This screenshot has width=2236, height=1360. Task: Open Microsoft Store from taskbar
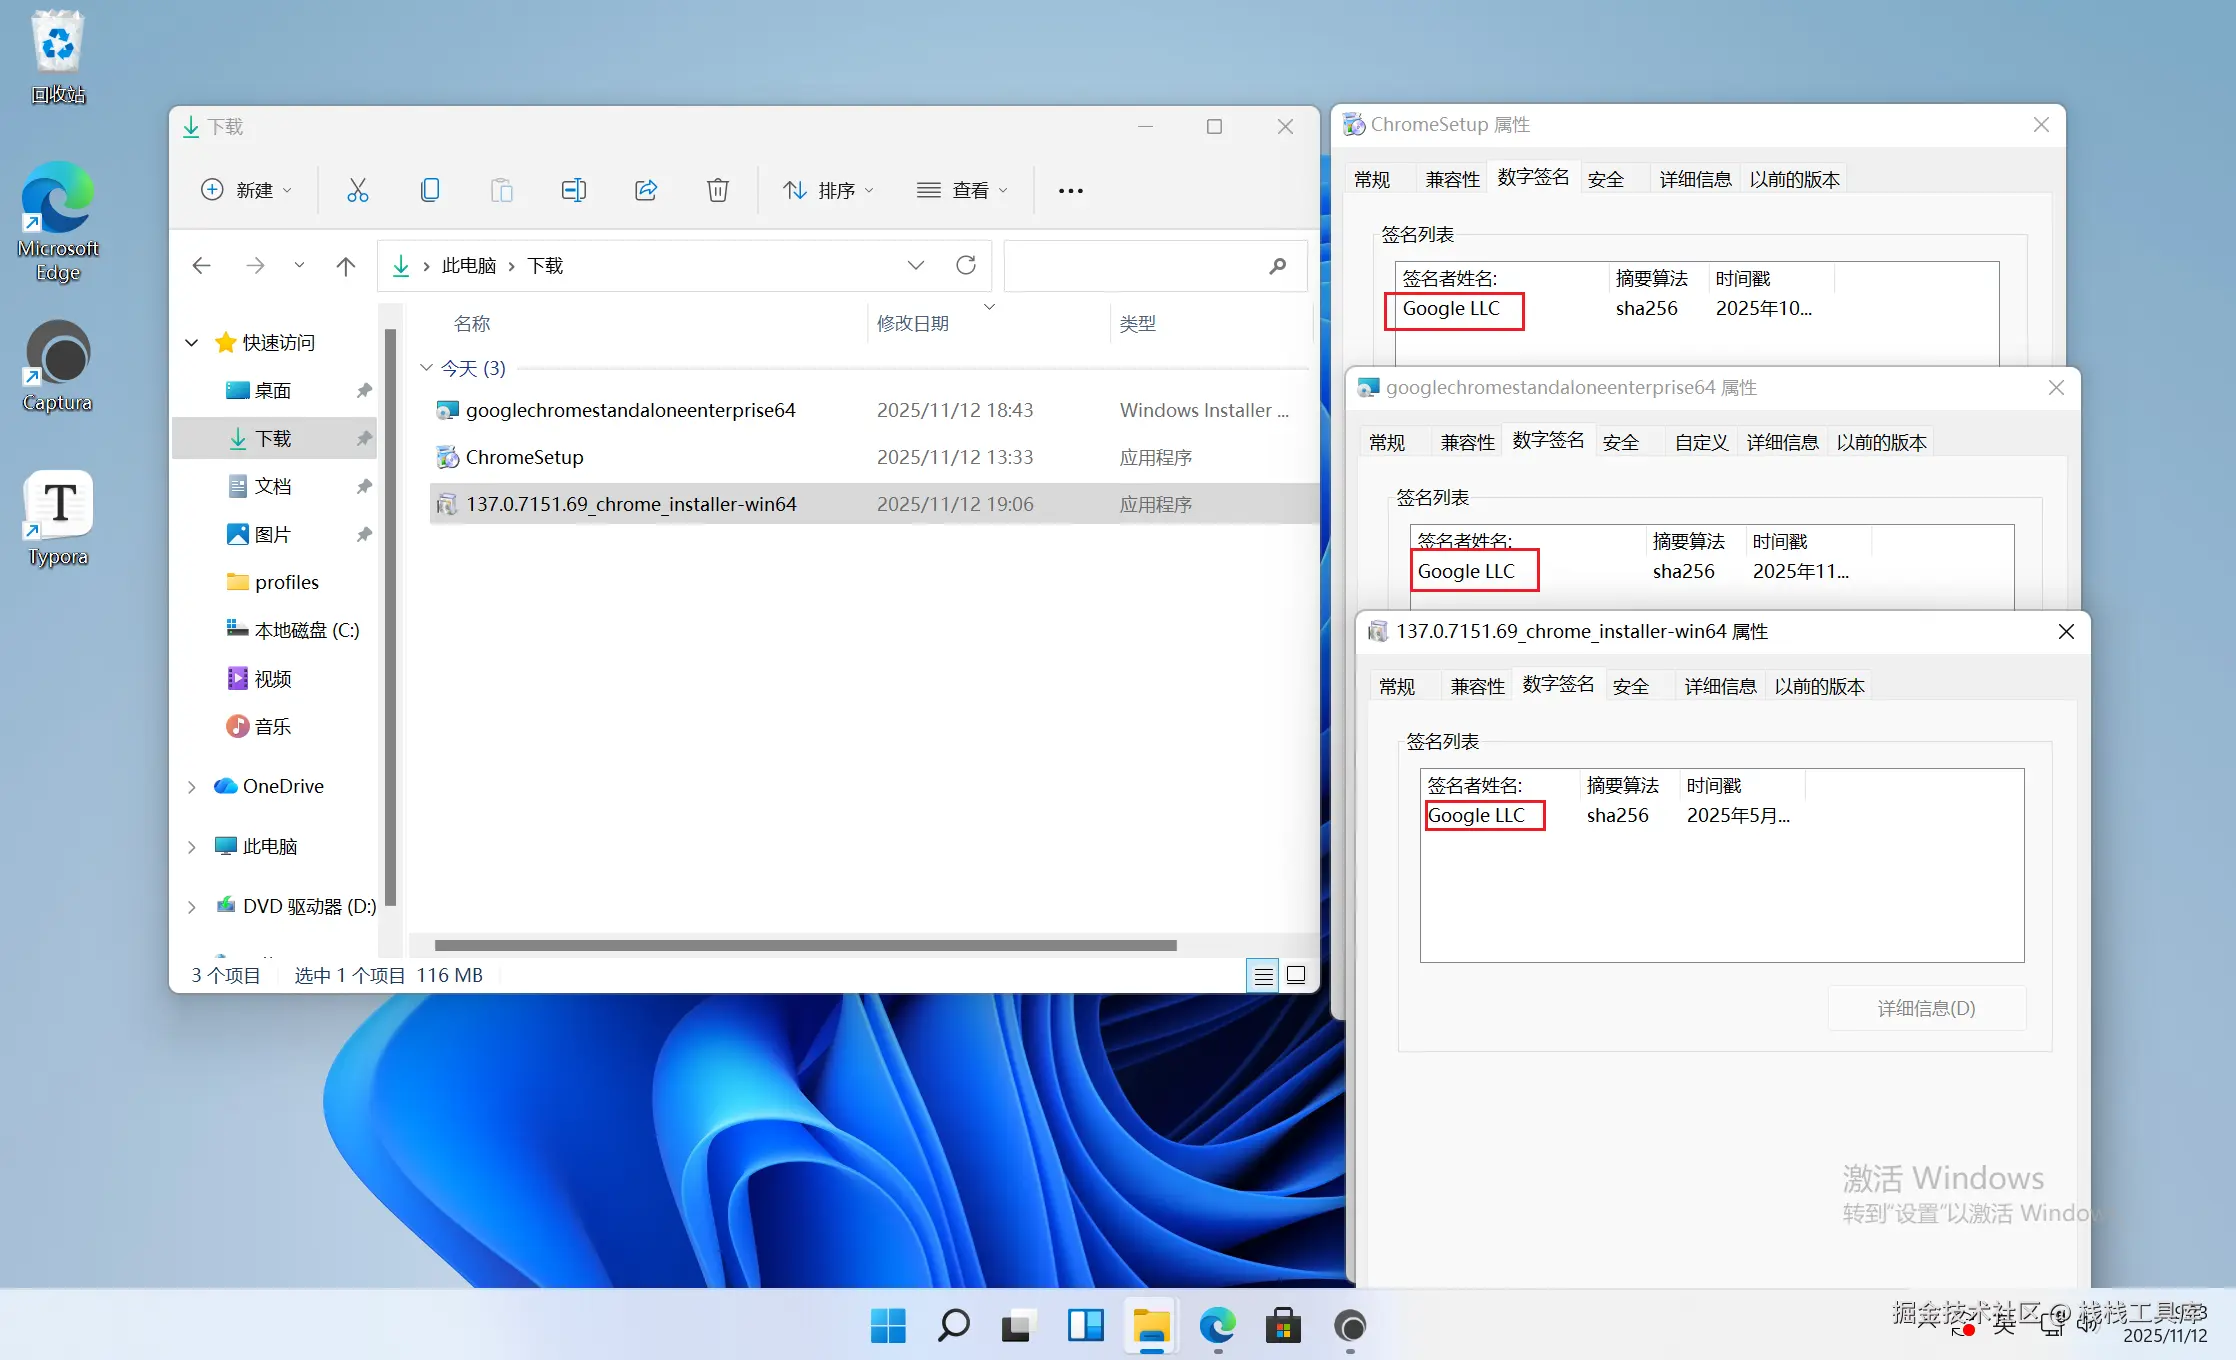(1283, 1327)
